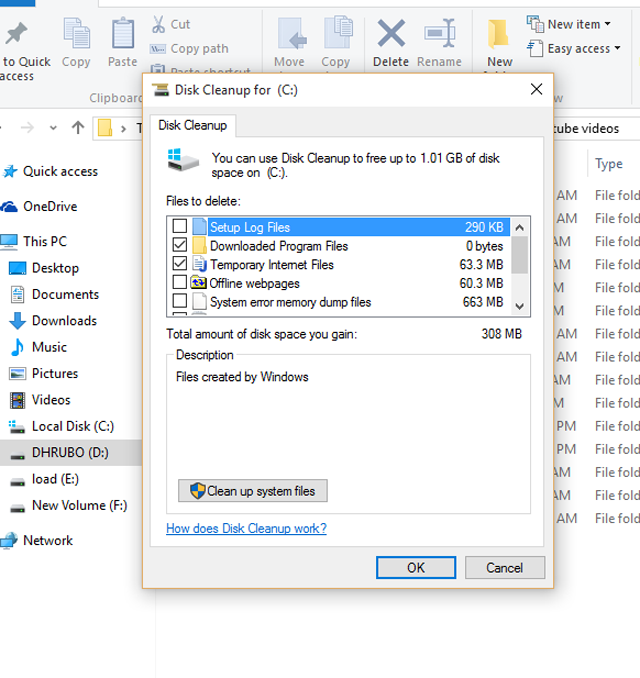This screenshot has width=640, height=678.
Task: Check System error memory dump files checkbox
Action: point(179,301)
